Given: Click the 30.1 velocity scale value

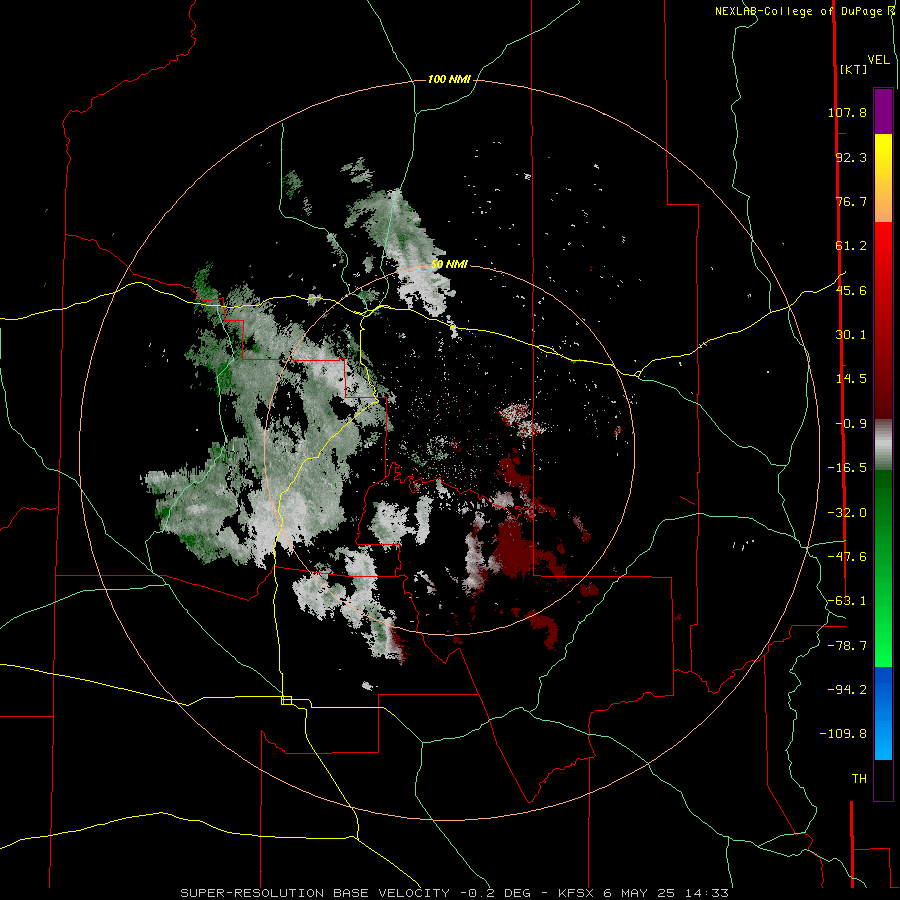Looking at the screenshot, I should click(x=851, y=335).
